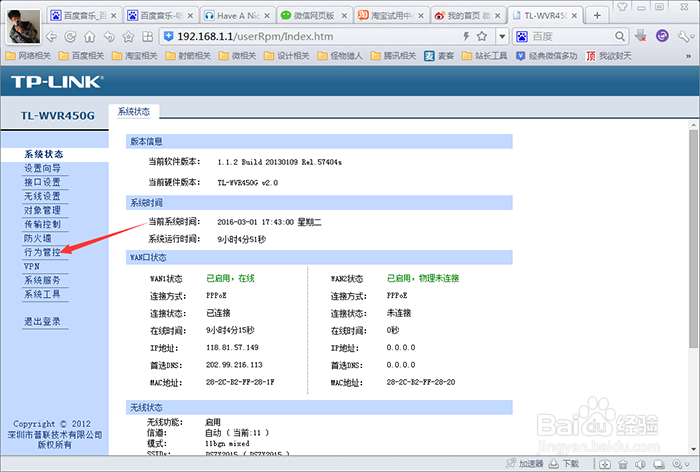Open the 微相关 bookmark folder
This screenshot has height=472, width=700.
237,56
